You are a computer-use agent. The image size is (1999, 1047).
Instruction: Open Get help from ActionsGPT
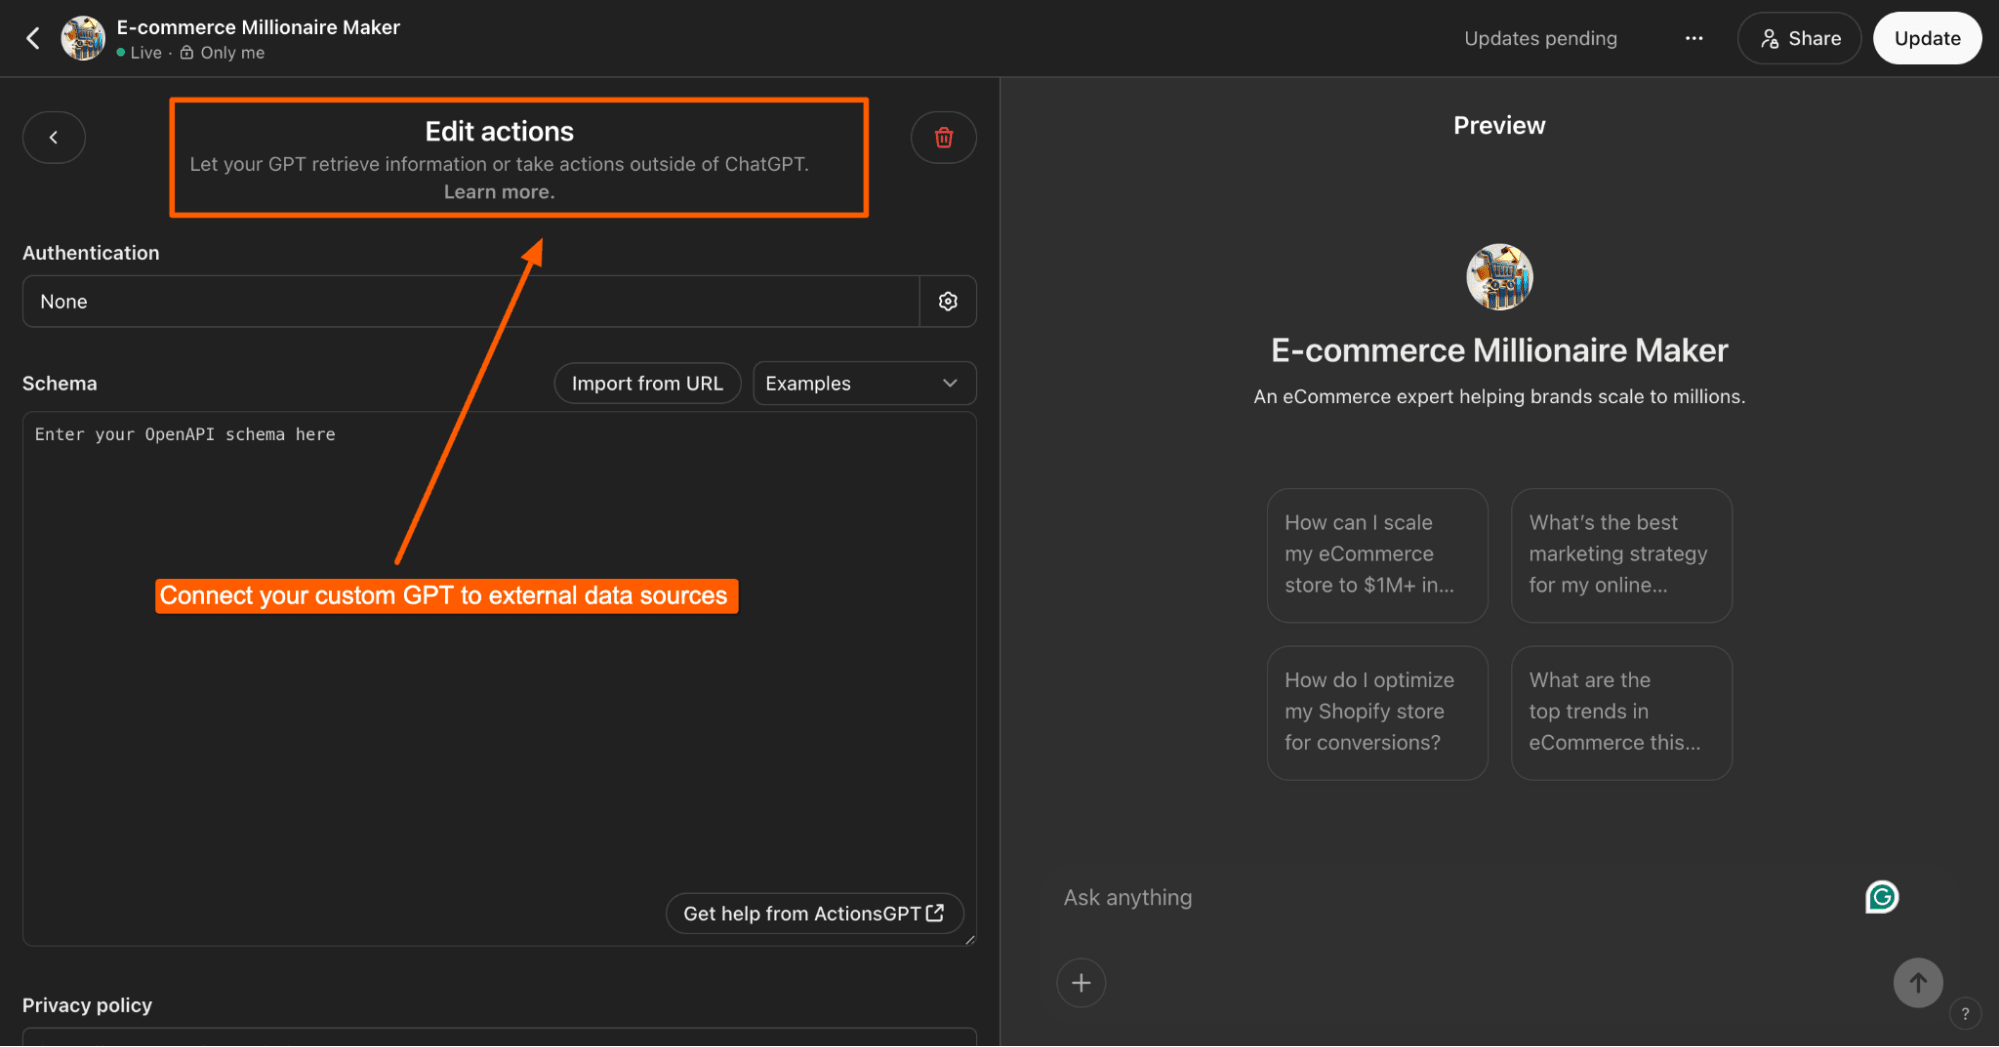(814, 913)
